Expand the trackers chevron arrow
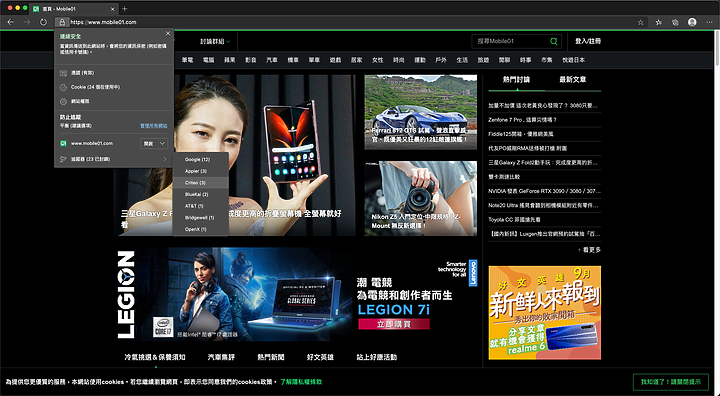The image size is (720, 396). tap(165, 159)
